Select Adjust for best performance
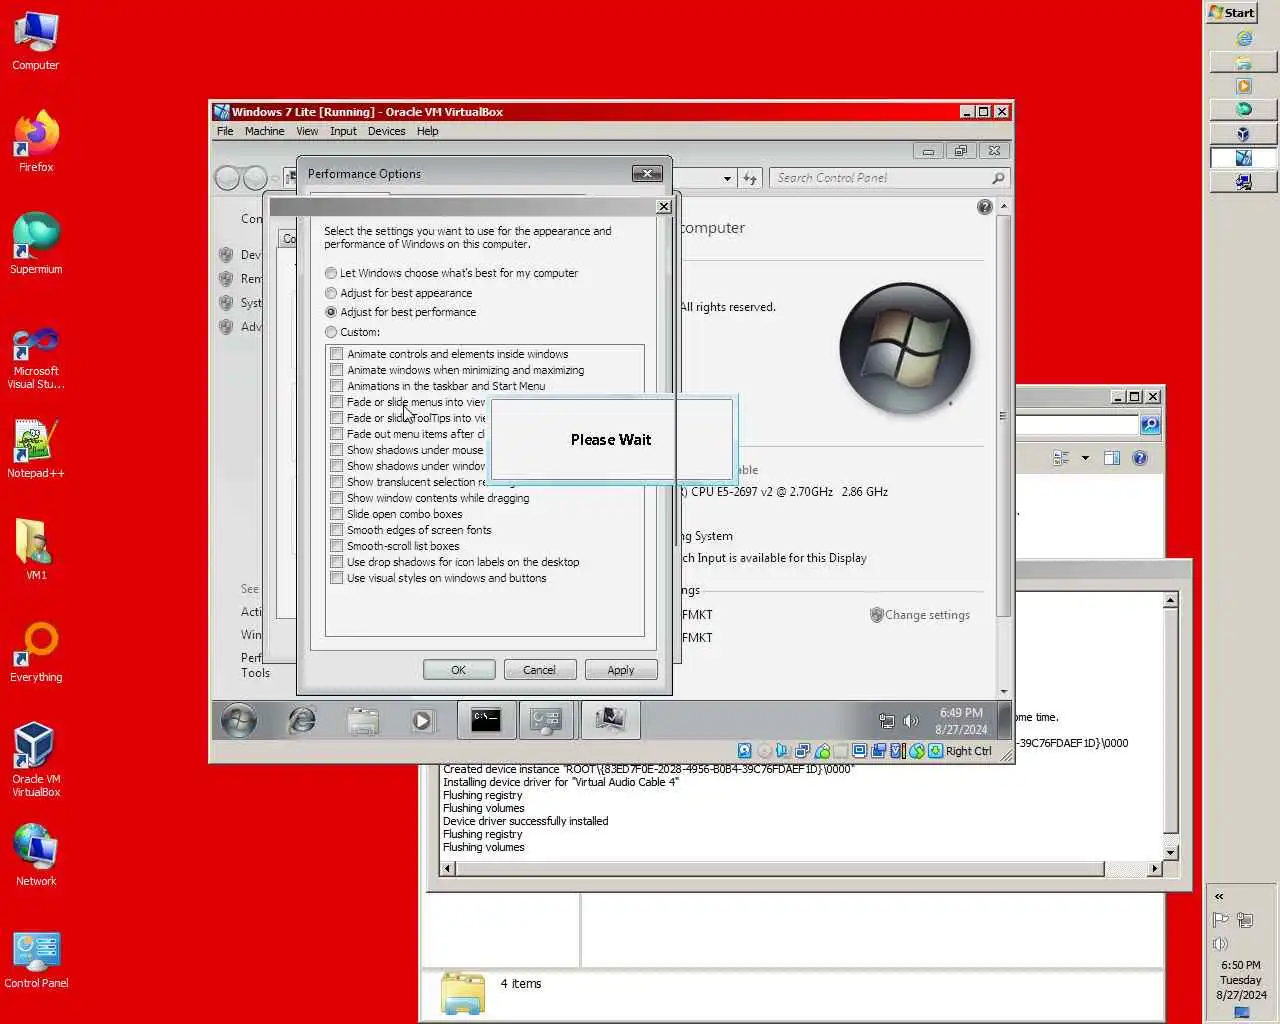The height and width of the screenshot is (1024, 1280). point(331,312)
